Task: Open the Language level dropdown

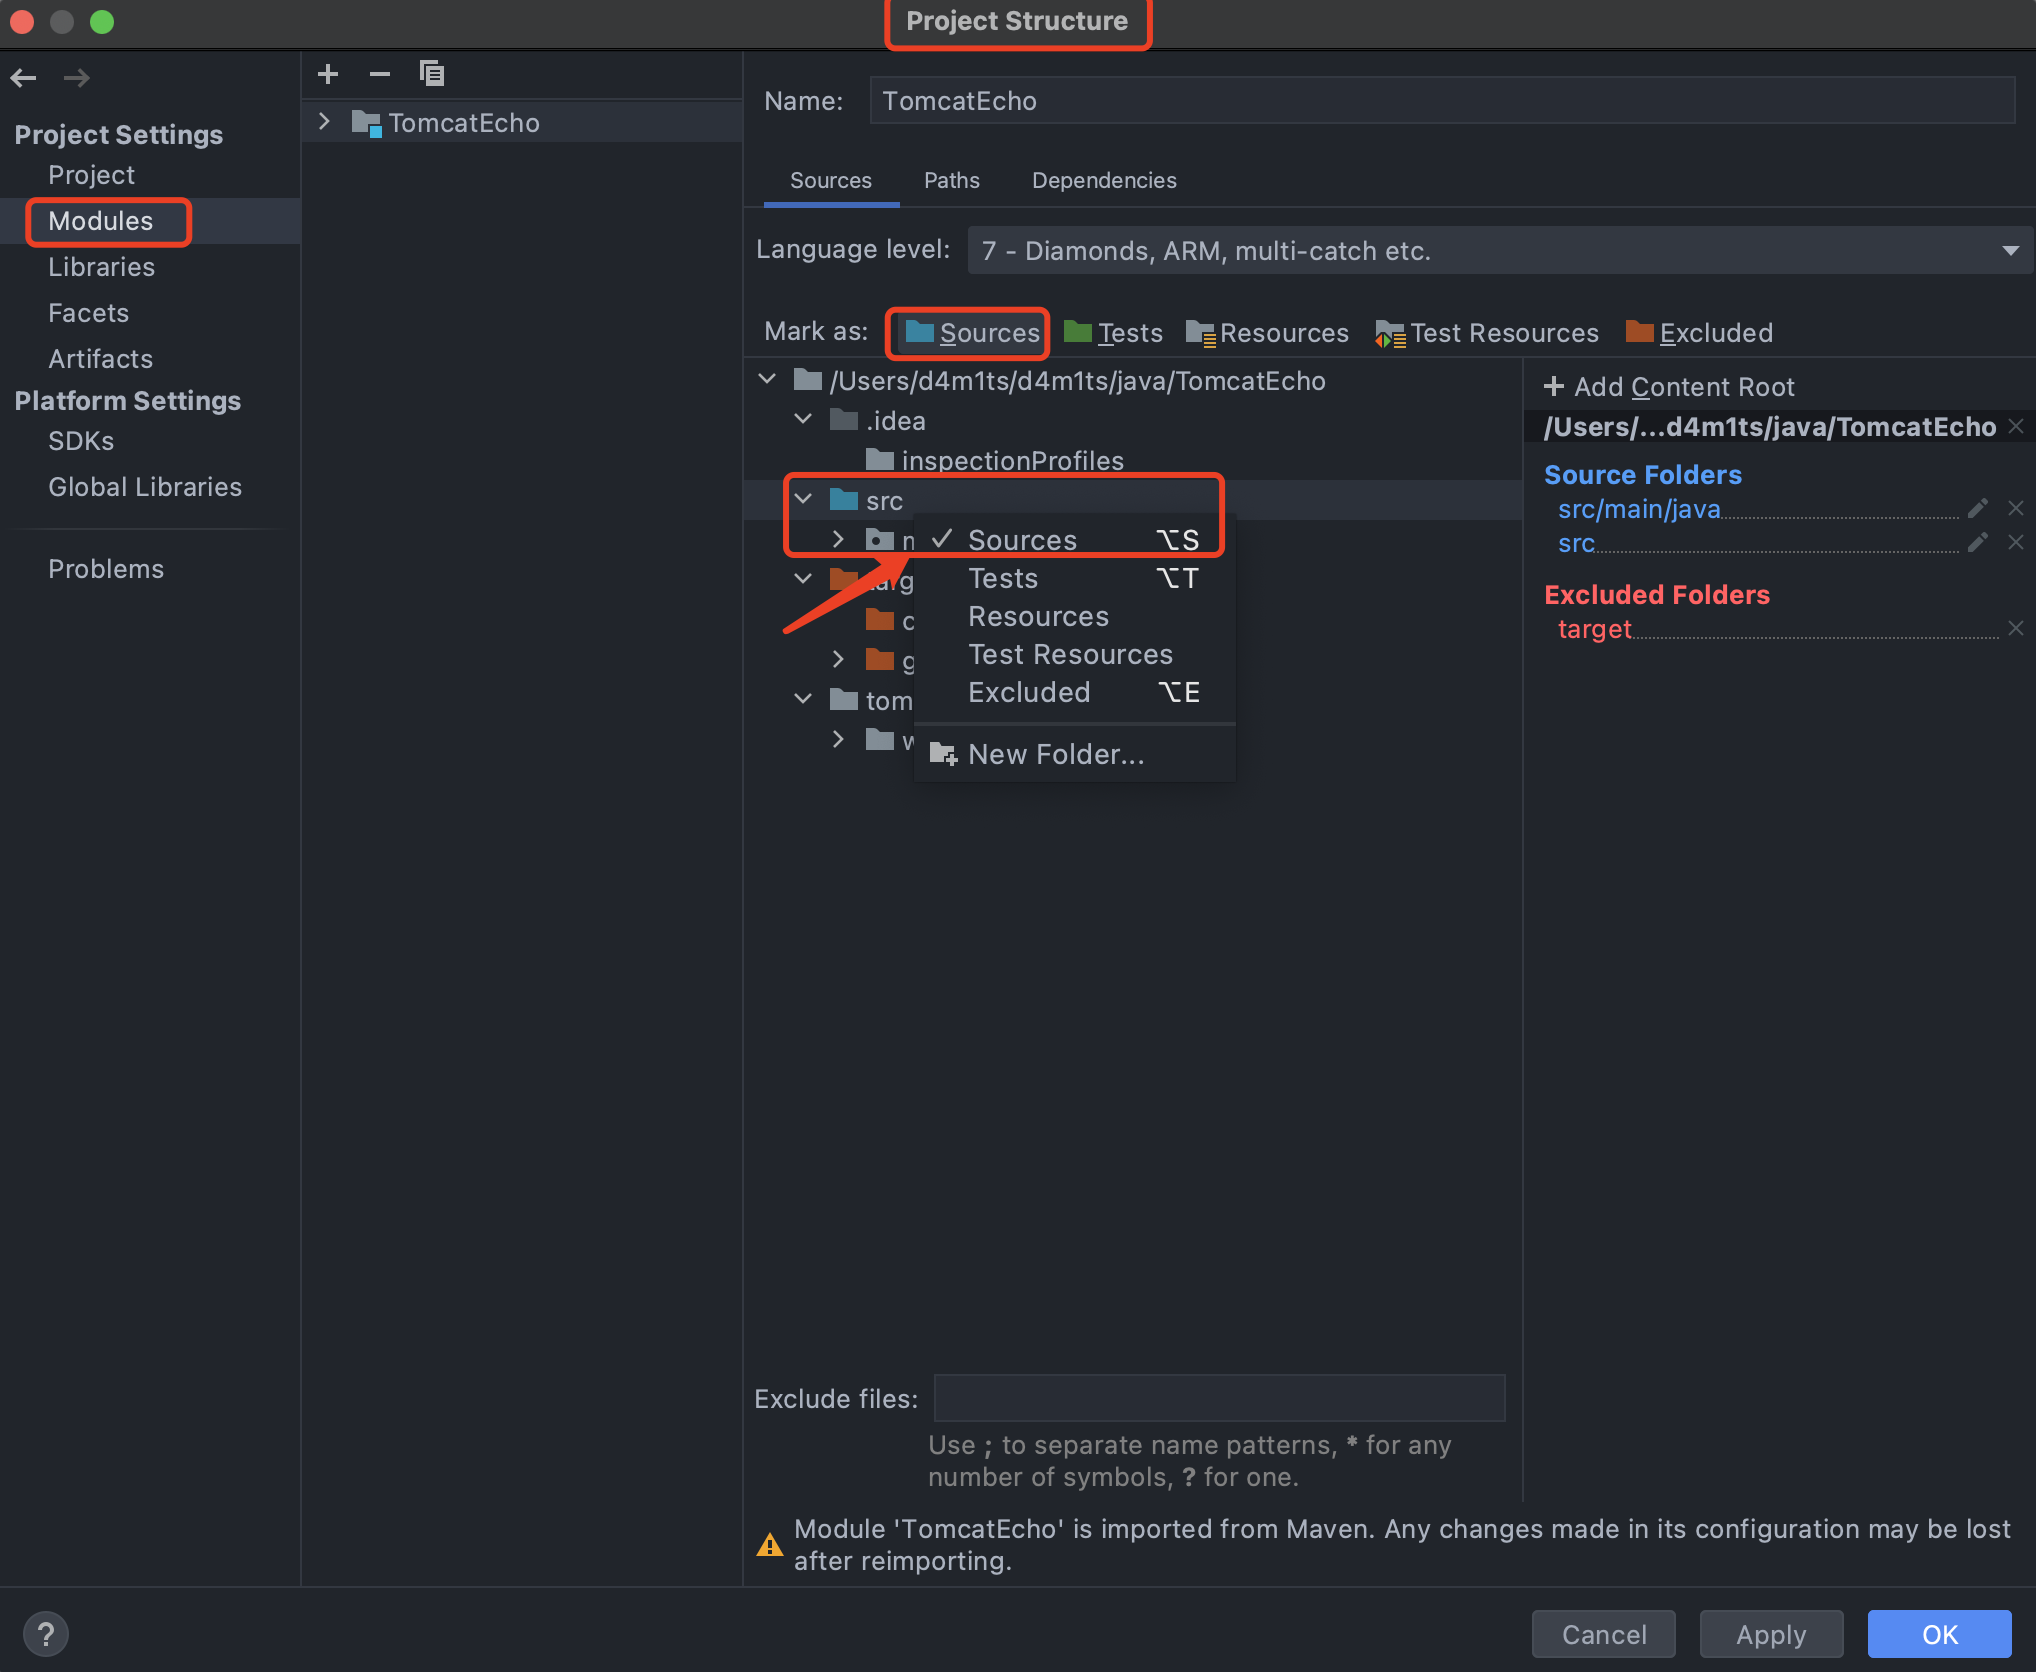Action: pyautogui.click(x=1498, y=251)
